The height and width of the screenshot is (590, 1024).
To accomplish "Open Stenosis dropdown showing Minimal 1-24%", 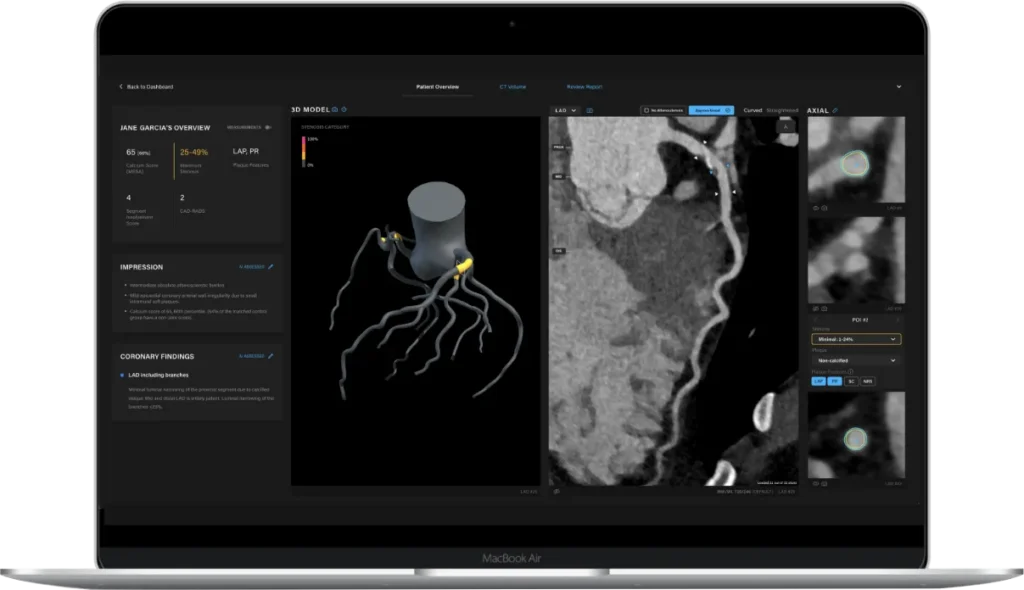I will point(856,339).
